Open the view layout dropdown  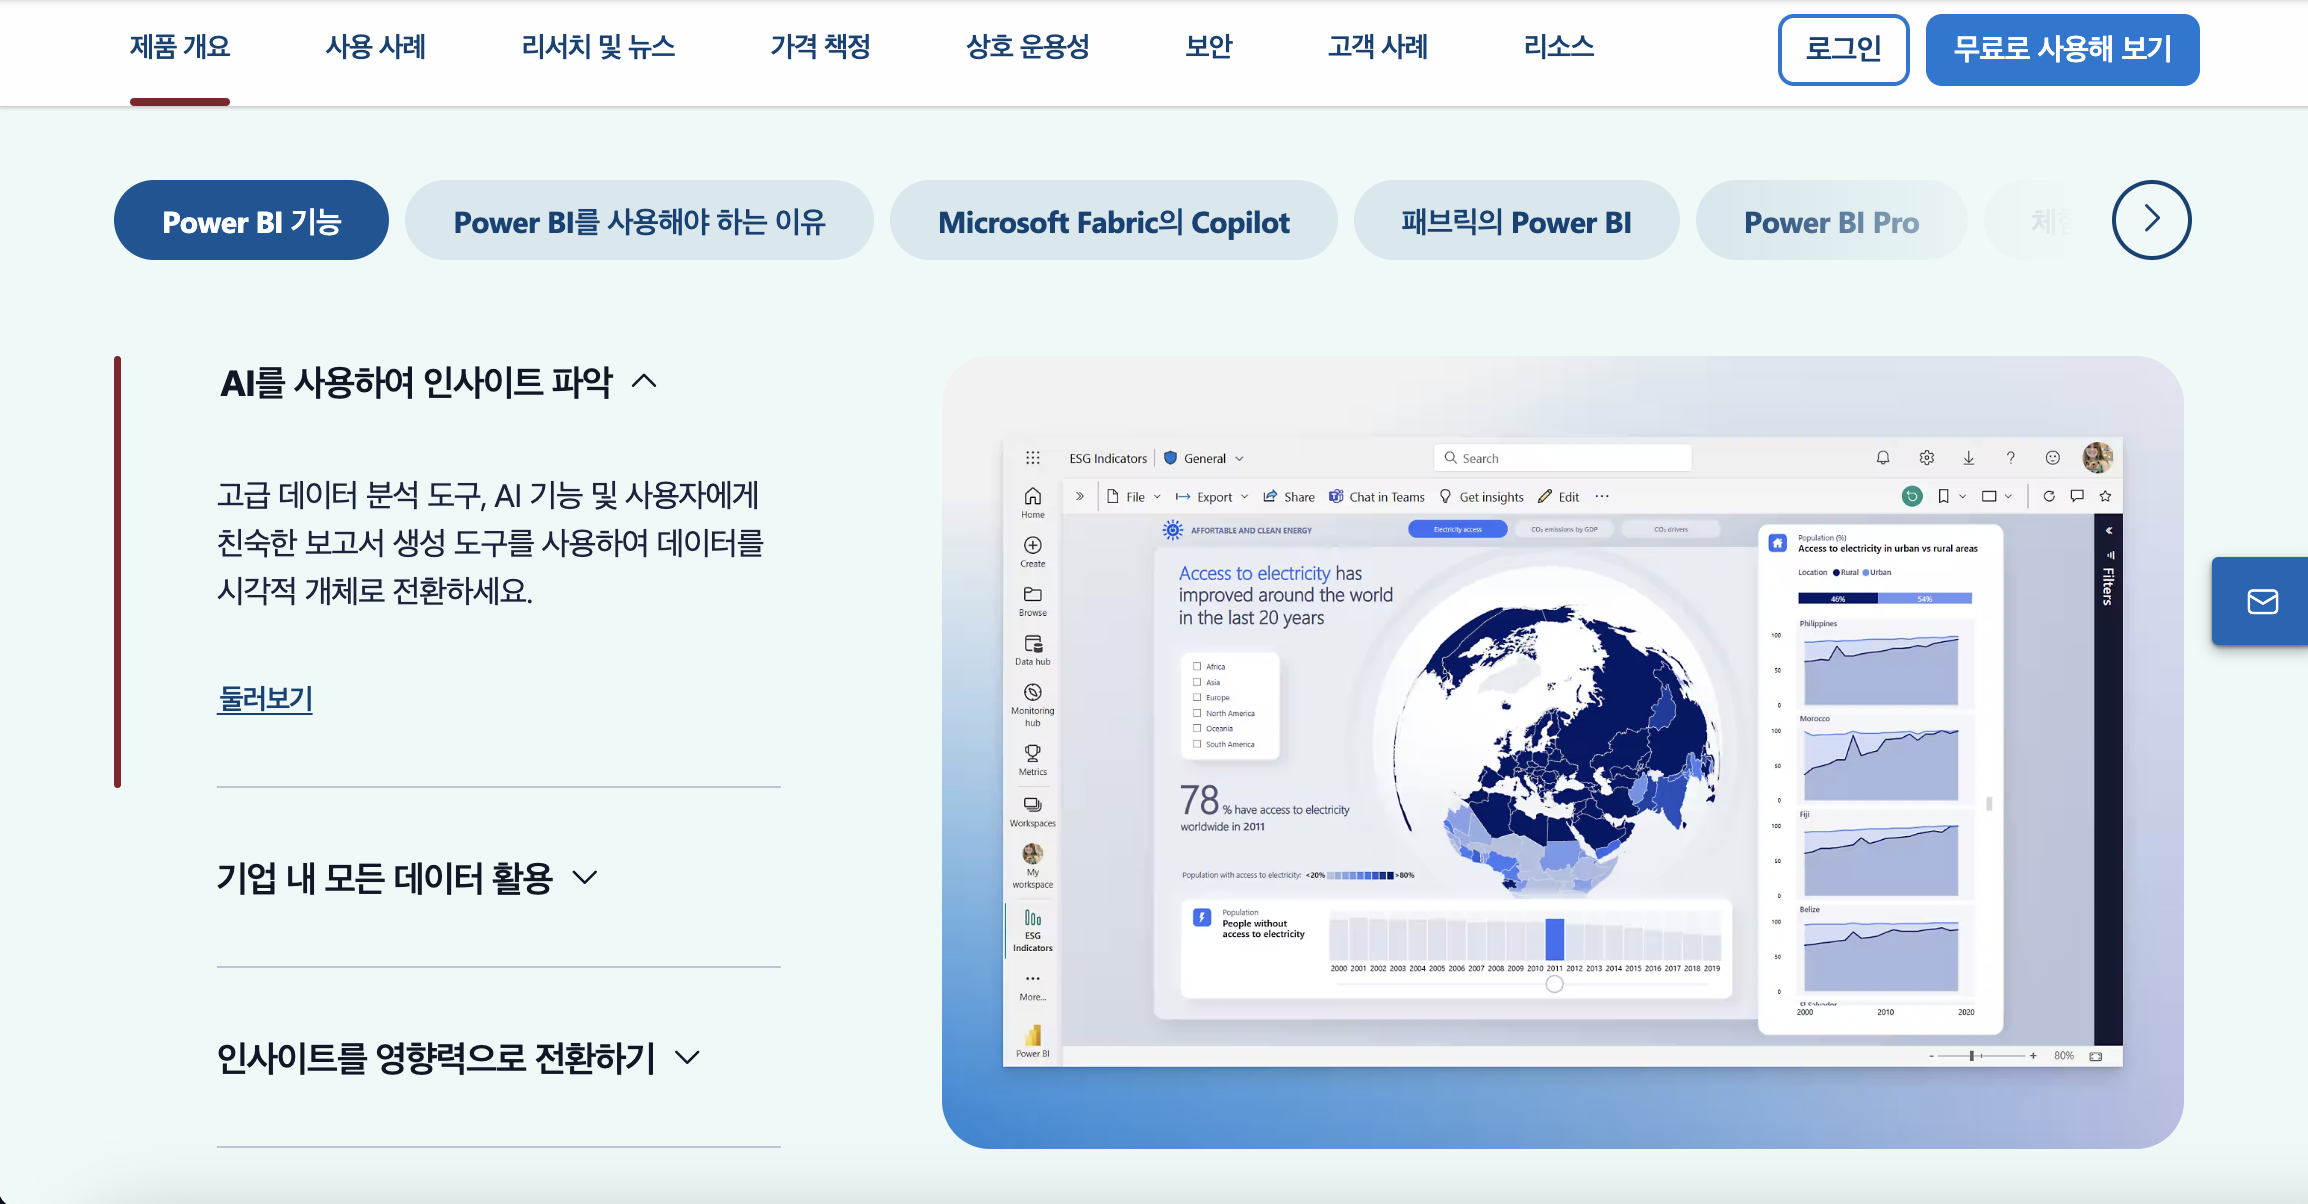(x=1996, y=496)
